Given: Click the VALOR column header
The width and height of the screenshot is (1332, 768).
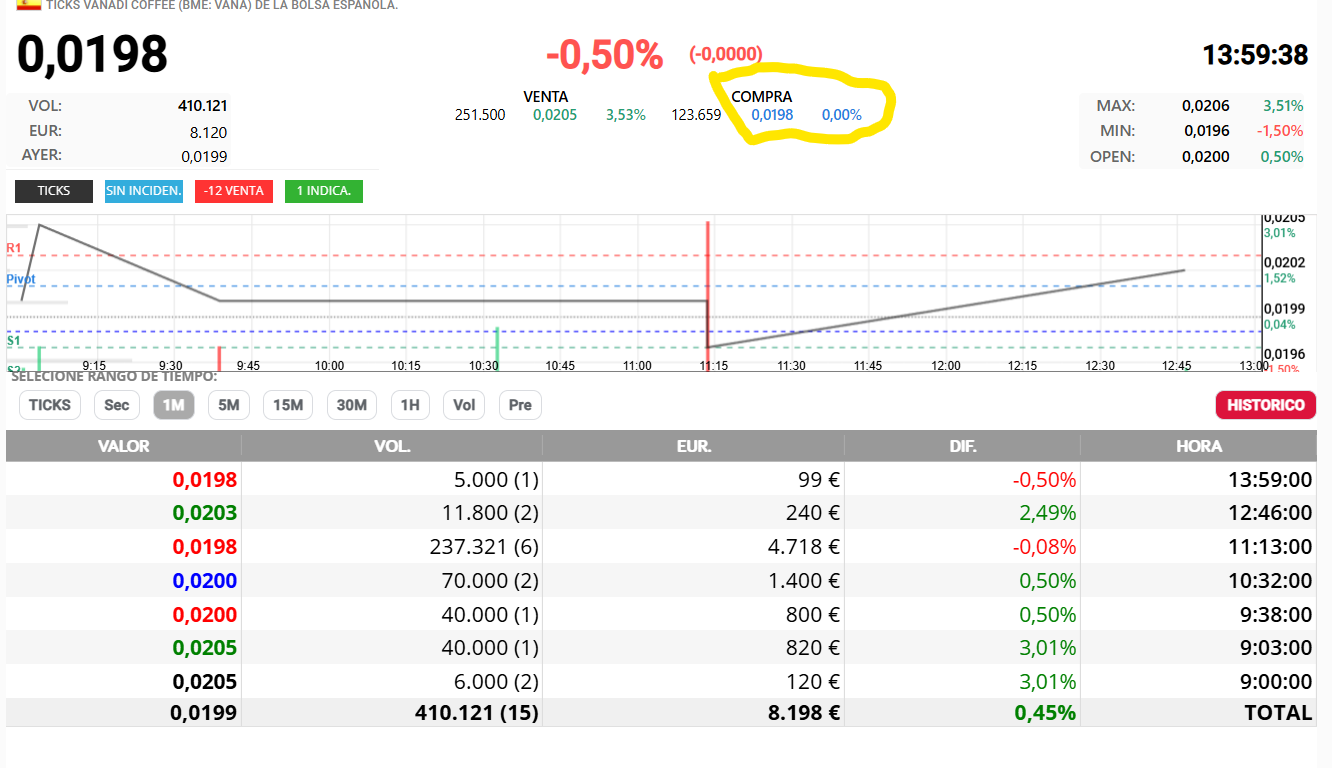Looking at the screenshot, I should coord(124,446).
